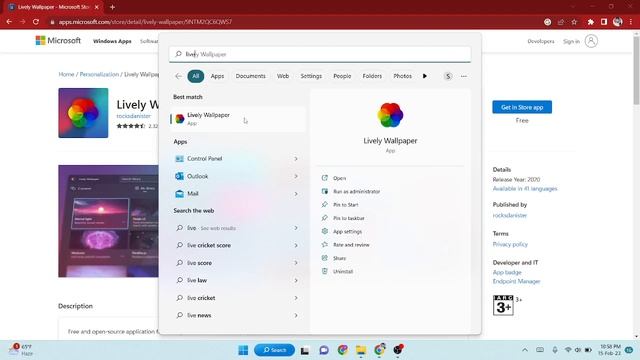Image resolution: width=640 pixels, height=360 pixels.
Task: Open App settings for Lively Wallpaper
Action: click(x=347, y=231)
